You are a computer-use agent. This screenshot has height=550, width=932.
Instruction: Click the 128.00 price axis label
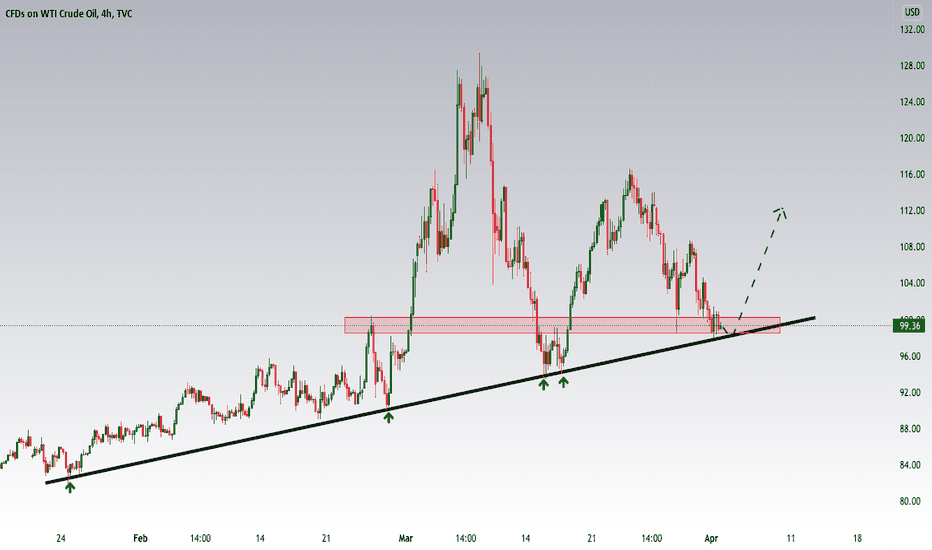(912, 65)
